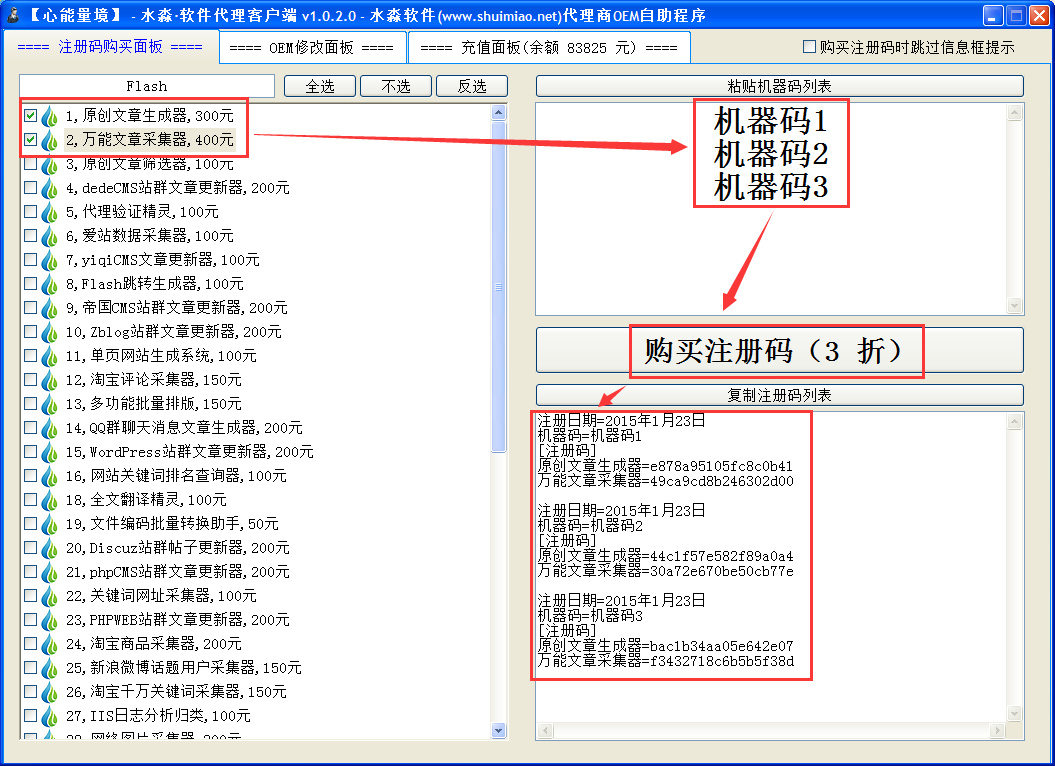Screen dimensions: 1055x766
Task: Click water drop icon beside 新浪微博话题用户采集器
Action: pos(49,668)
